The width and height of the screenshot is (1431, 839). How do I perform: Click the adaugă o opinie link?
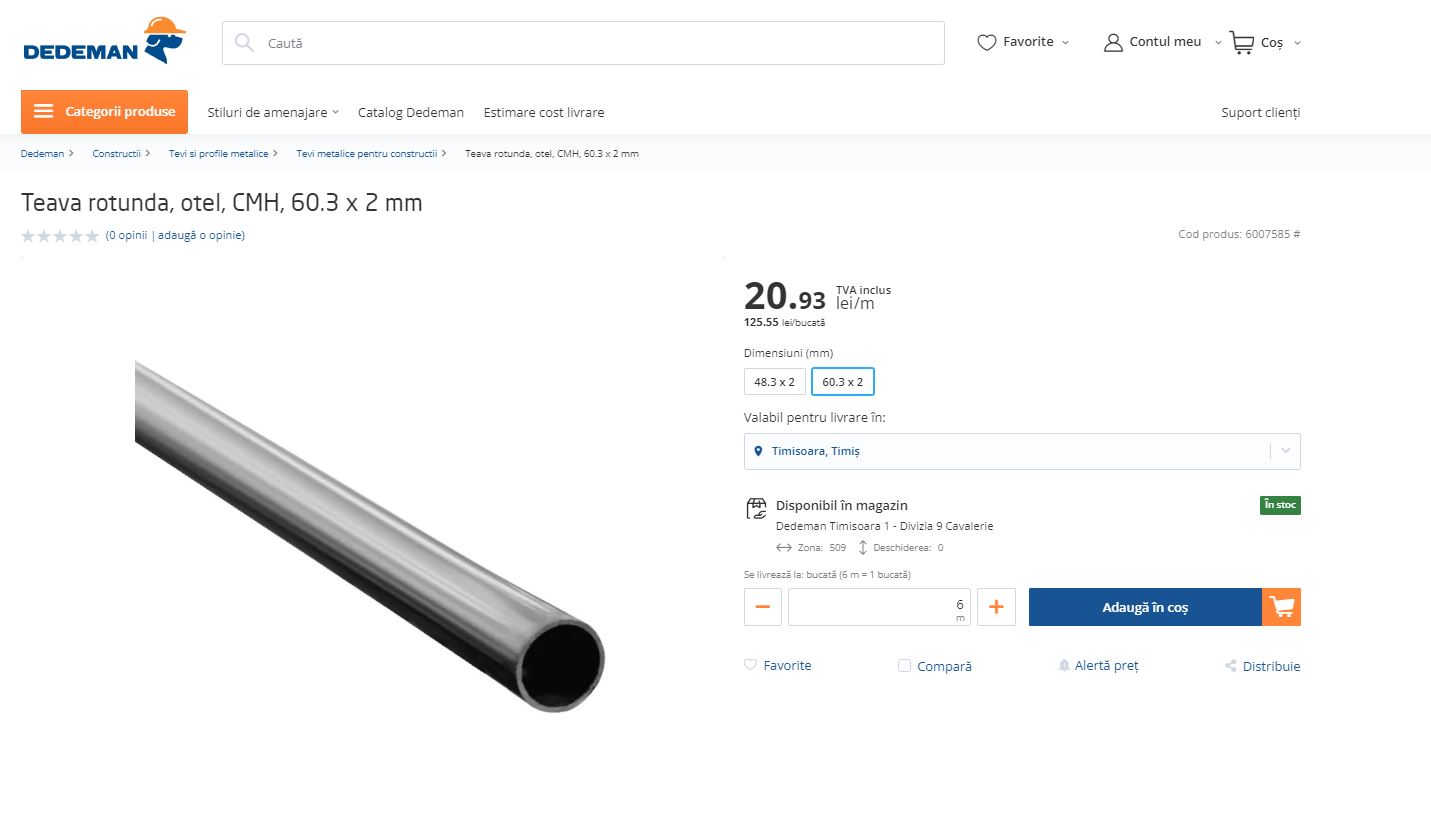pos(201,235)
